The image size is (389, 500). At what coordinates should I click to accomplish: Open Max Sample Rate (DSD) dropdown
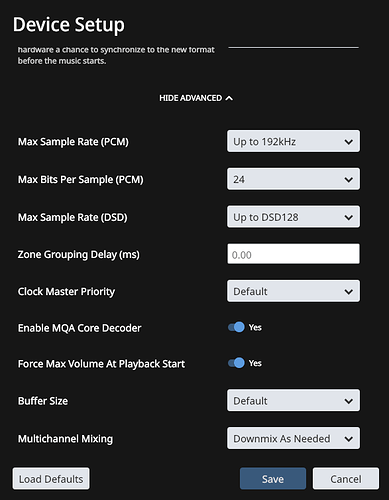pos(293,217)
